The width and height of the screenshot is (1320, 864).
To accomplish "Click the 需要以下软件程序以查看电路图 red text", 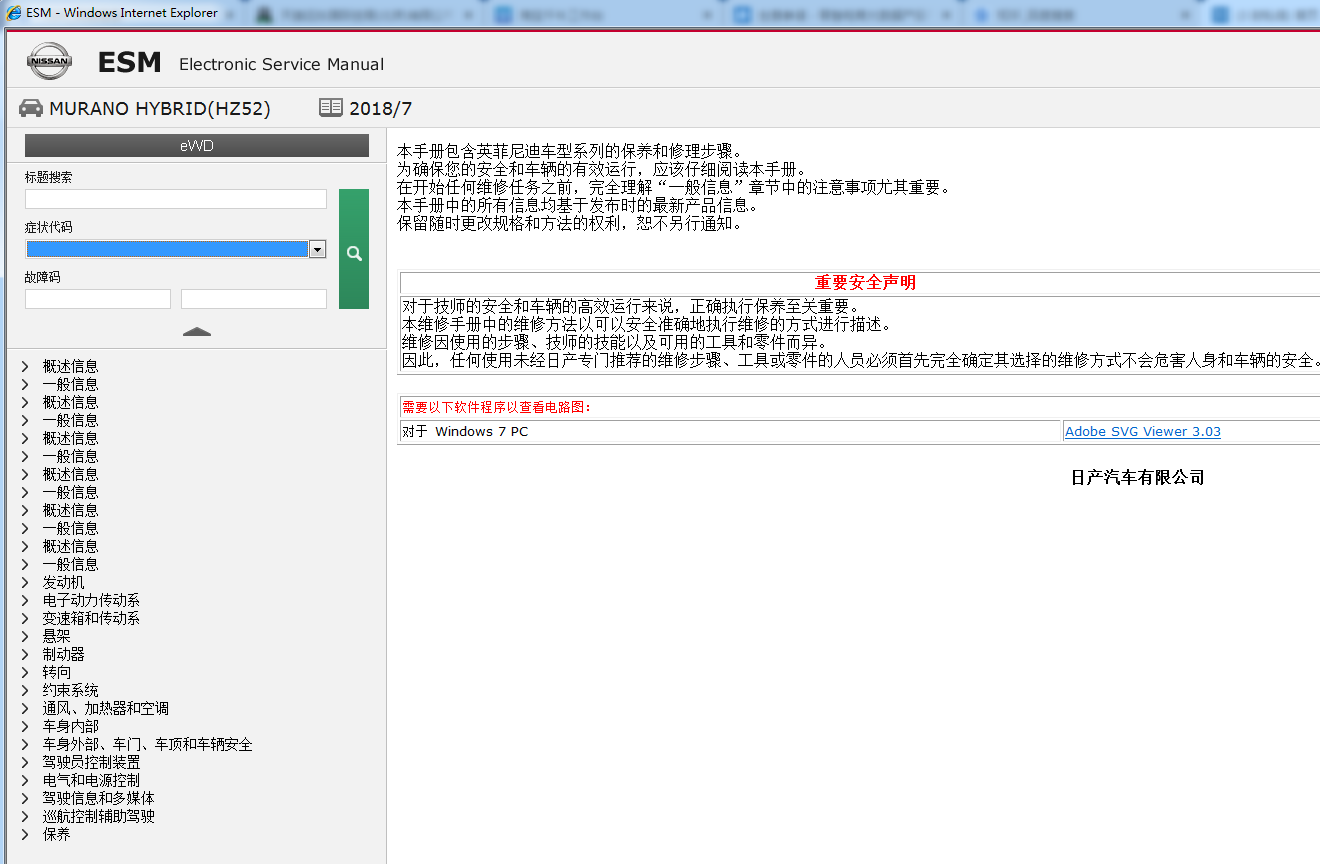I will point(497,407).
